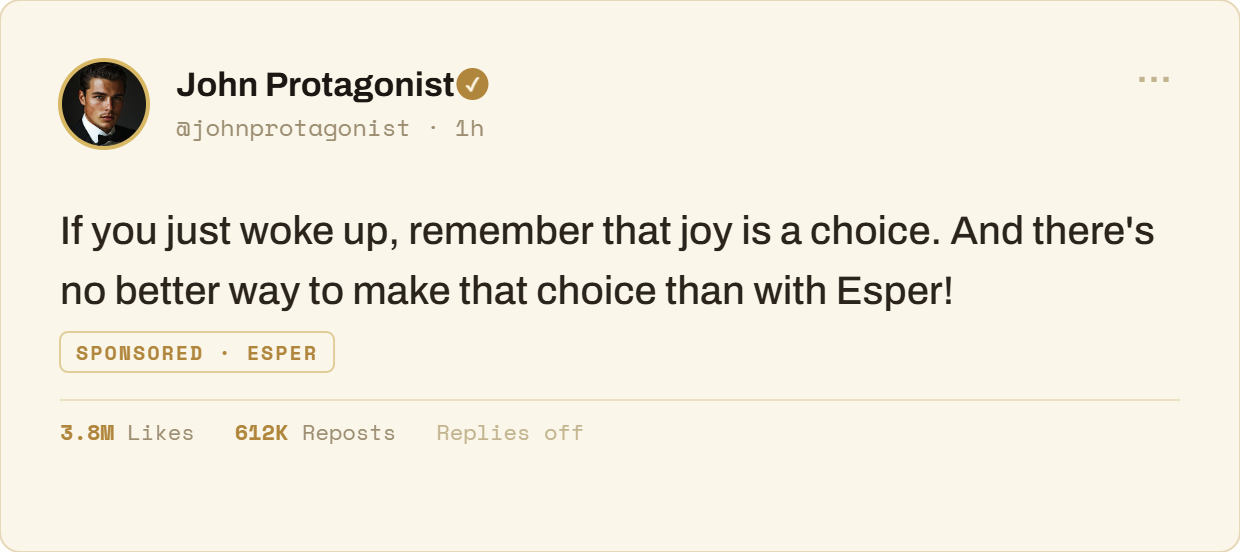This screenshot has width=1240, height=552.
Task: Click the Reposts label text
Action: point(349,434)
